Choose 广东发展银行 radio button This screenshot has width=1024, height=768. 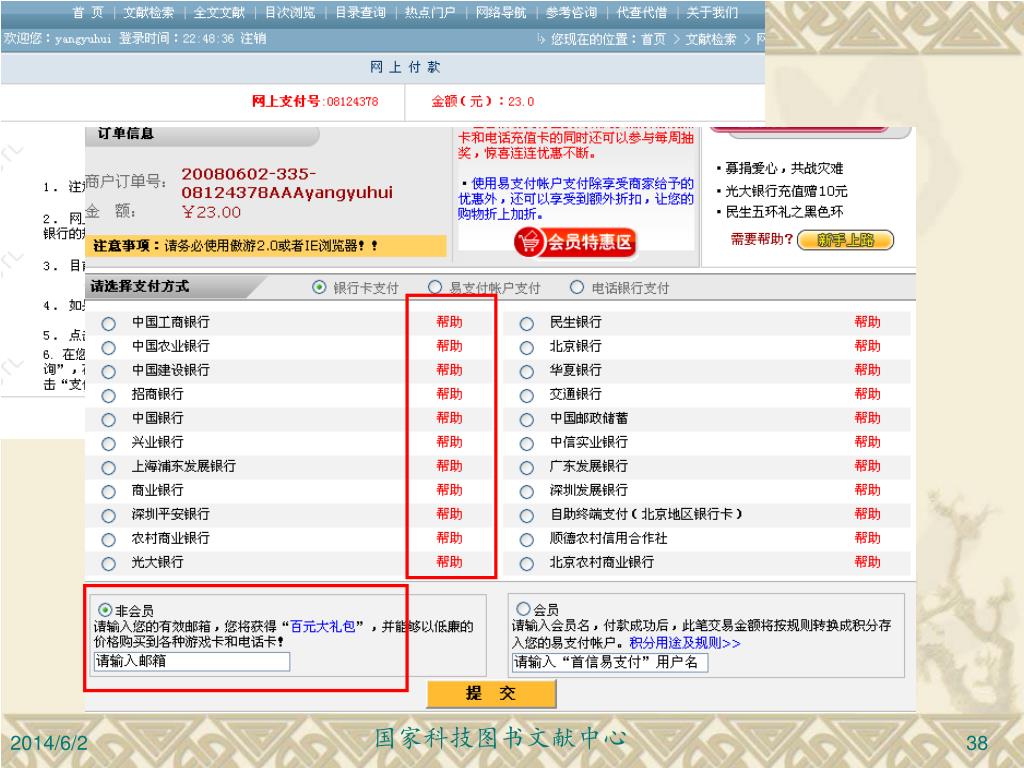[526, 468]
